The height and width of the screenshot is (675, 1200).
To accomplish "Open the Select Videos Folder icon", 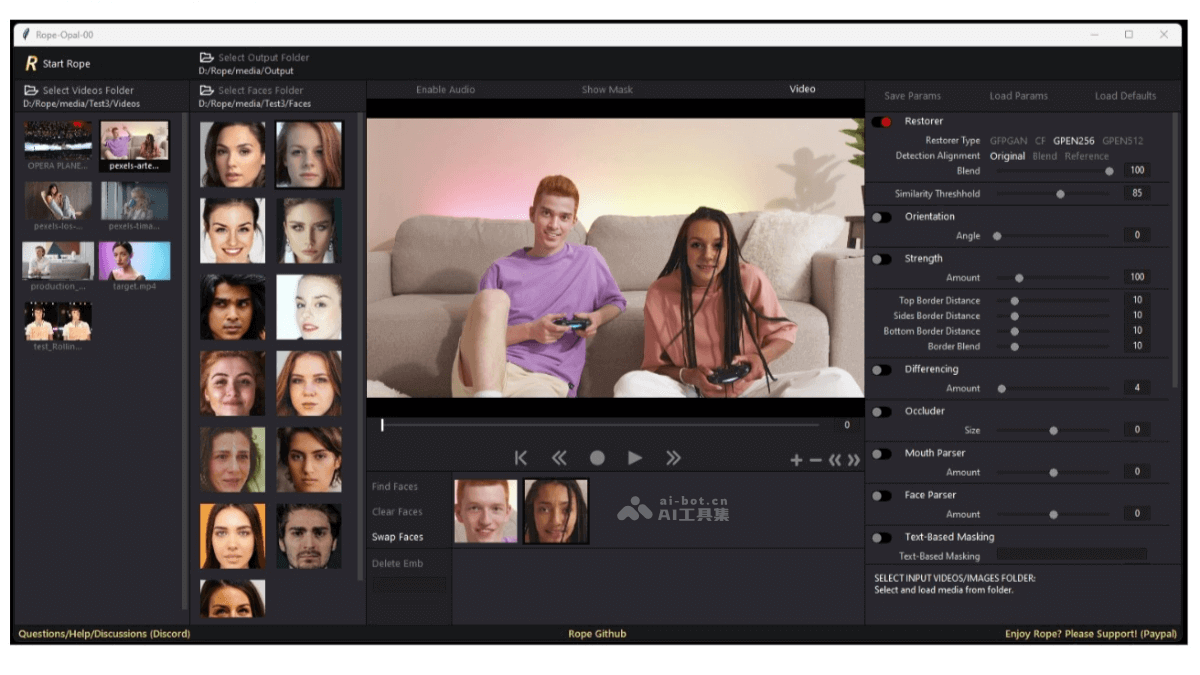I will click(31, 90).
